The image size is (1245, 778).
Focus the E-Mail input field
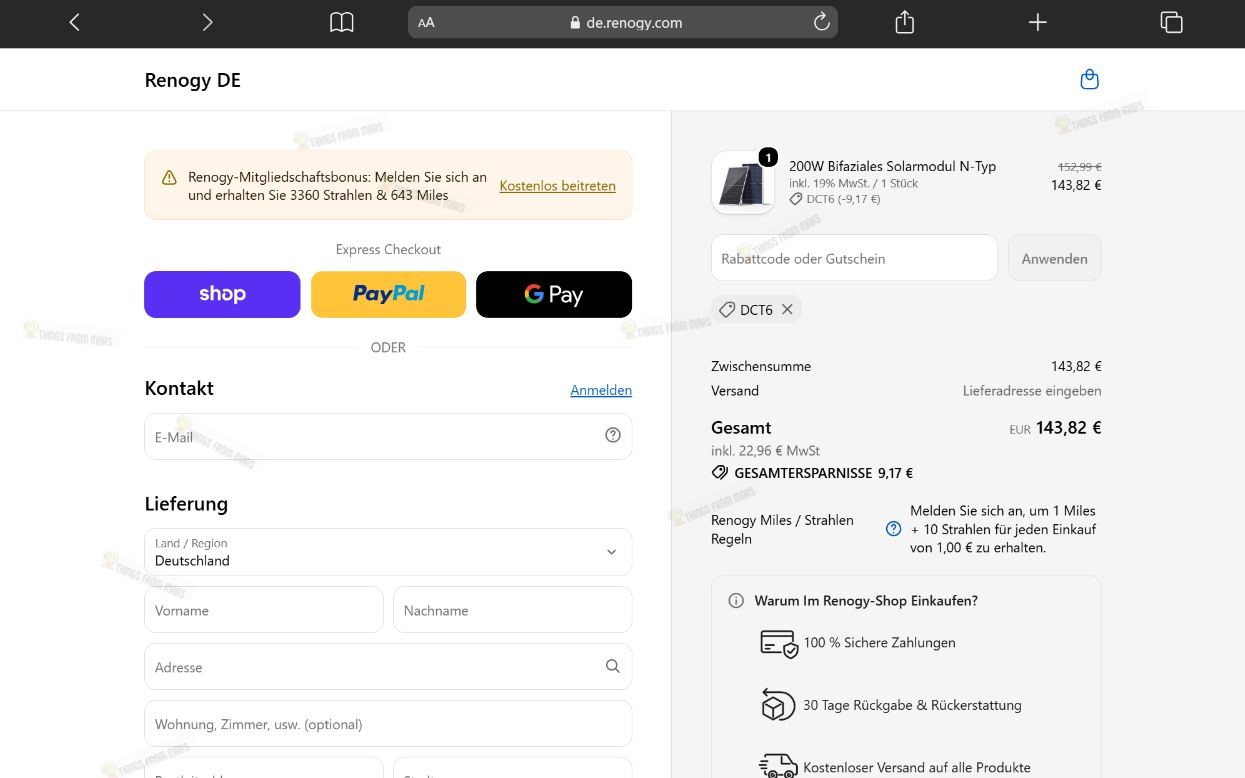pyautogui.click(x=388, y=436)
